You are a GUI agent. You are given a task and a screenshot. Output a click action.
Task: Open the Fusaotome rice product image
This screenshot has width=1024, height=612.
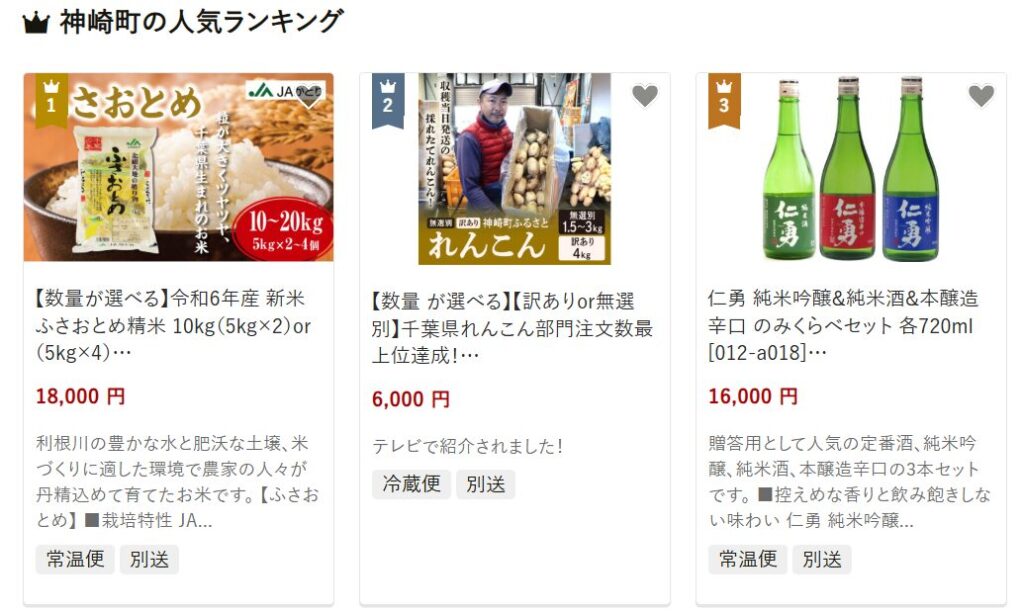tap(178, 167)
